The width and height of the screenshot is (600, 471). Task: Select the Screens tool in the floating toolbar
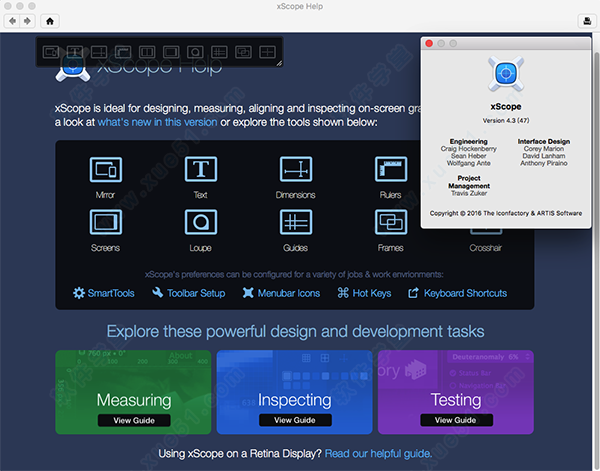[x=171, y=52]
